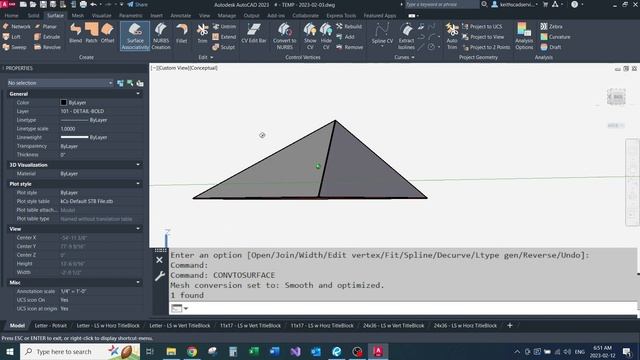Click the Hide CV icon
Viewport: 640px width, 360px height.
click(x=326, y=36)
